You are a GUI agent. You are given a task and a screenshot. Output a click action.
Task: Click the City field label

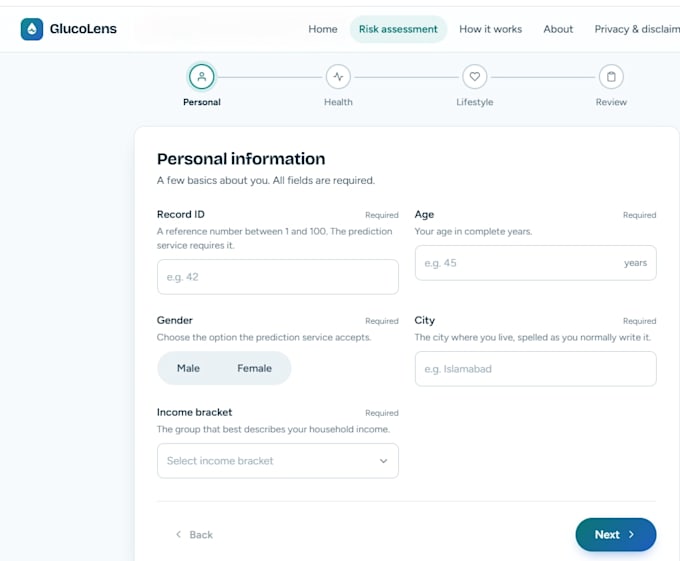425,320
